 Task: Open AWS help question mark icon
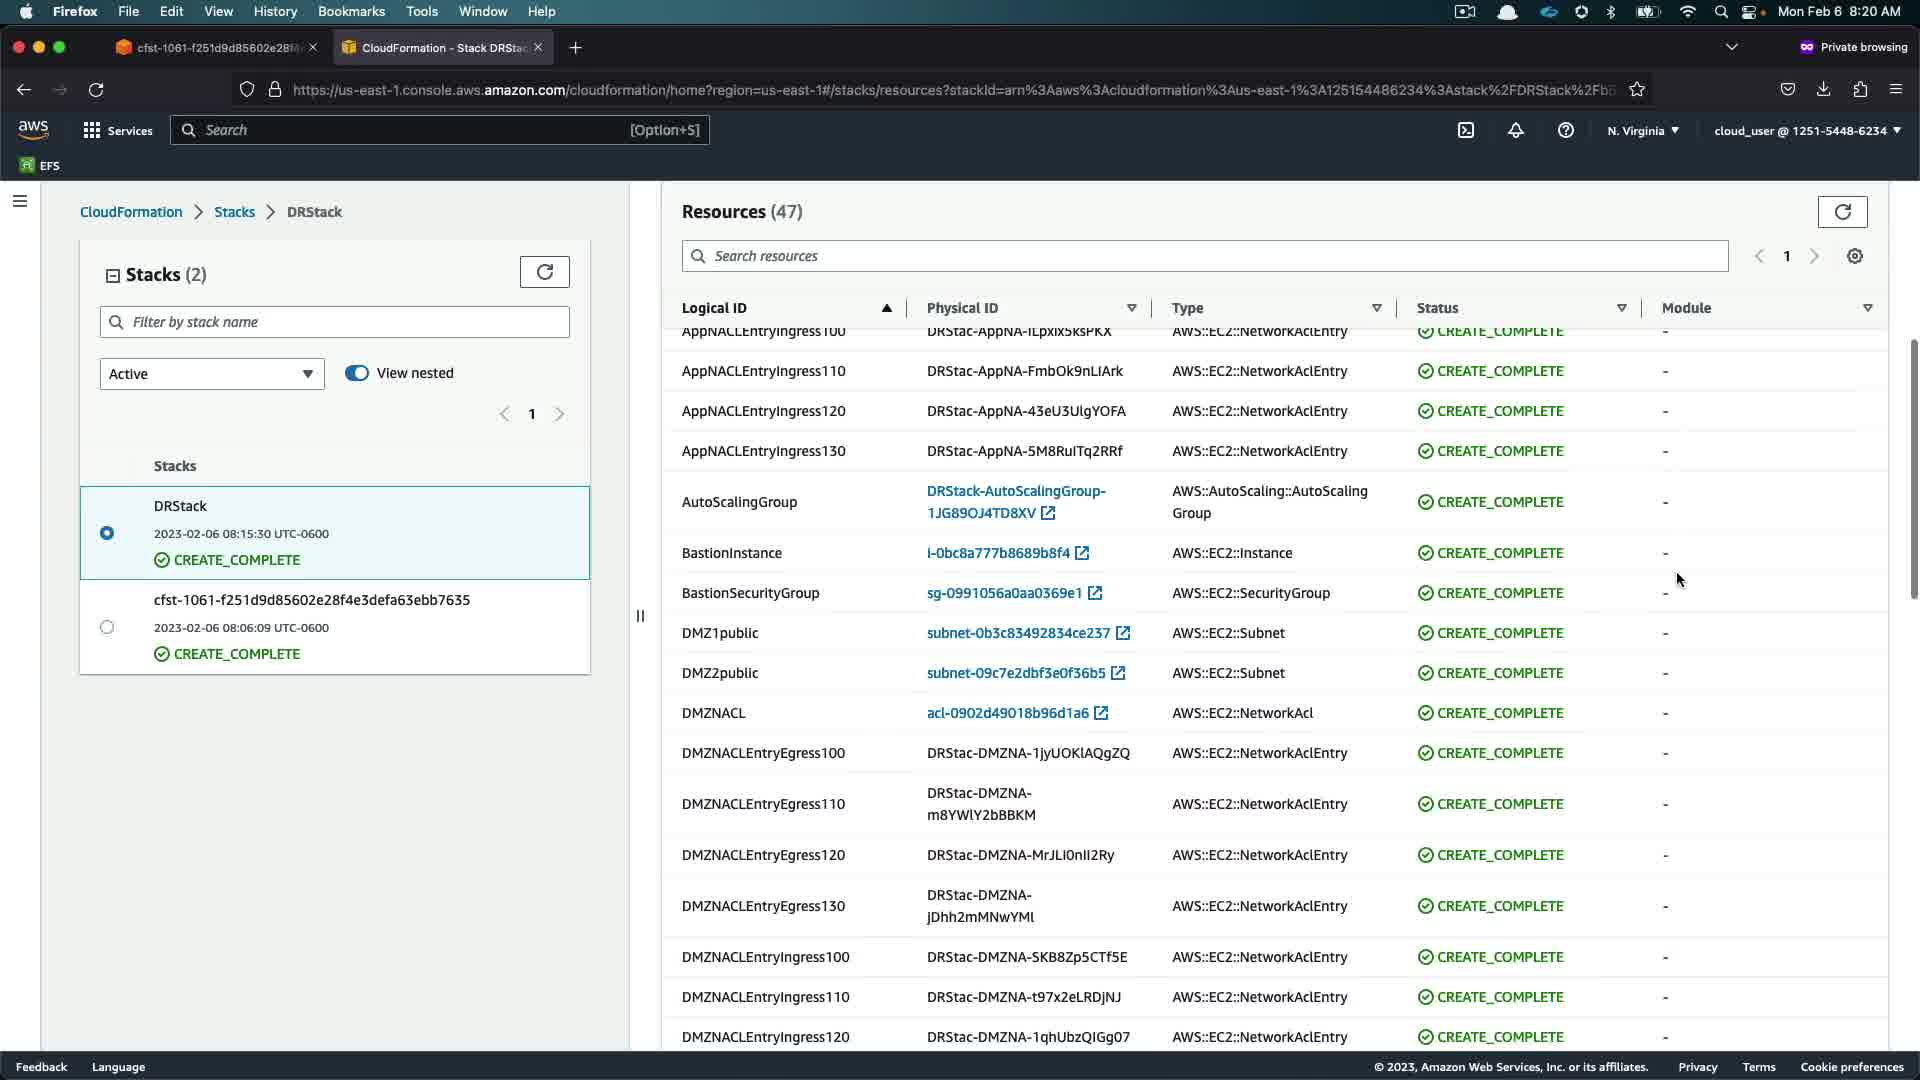coord(1566,130)
